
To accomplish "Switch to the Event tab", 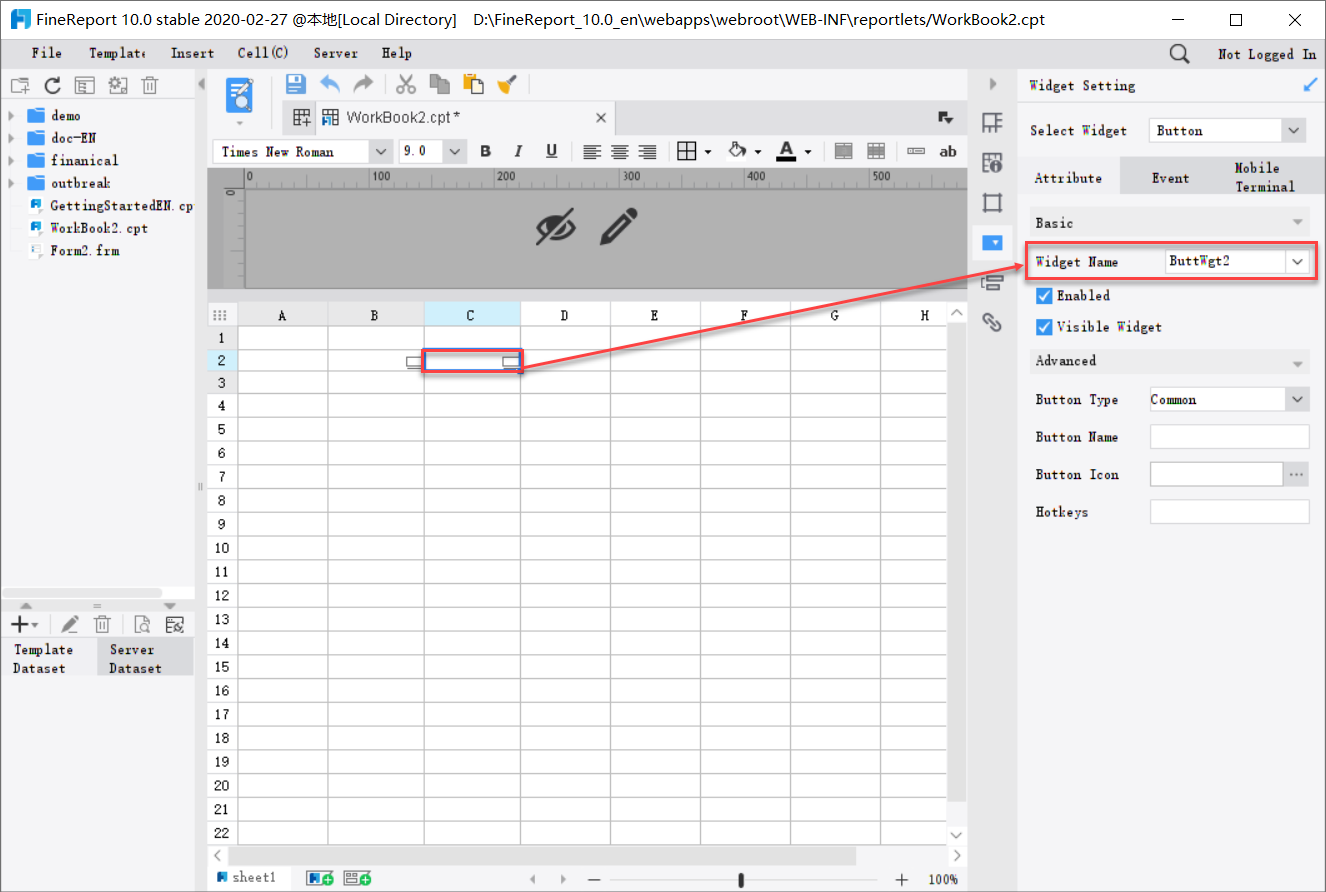I will [x=1170, y=178].
